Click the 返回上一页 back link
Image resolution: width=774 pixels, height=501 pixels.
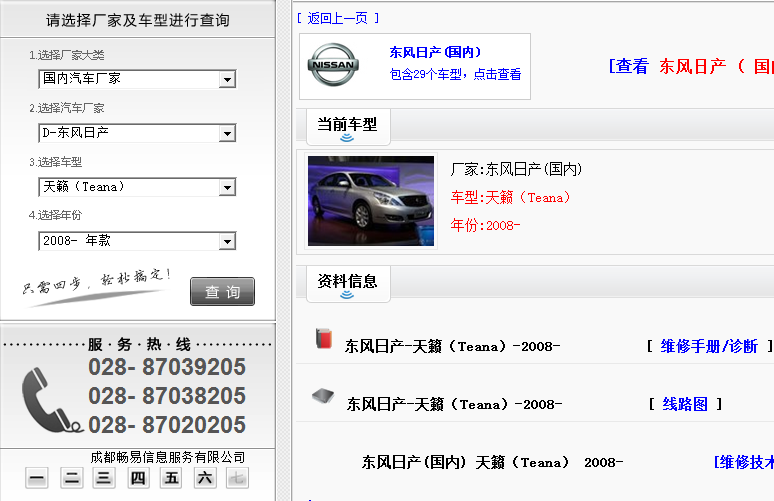pyautogui.click(x=338, y=18)
